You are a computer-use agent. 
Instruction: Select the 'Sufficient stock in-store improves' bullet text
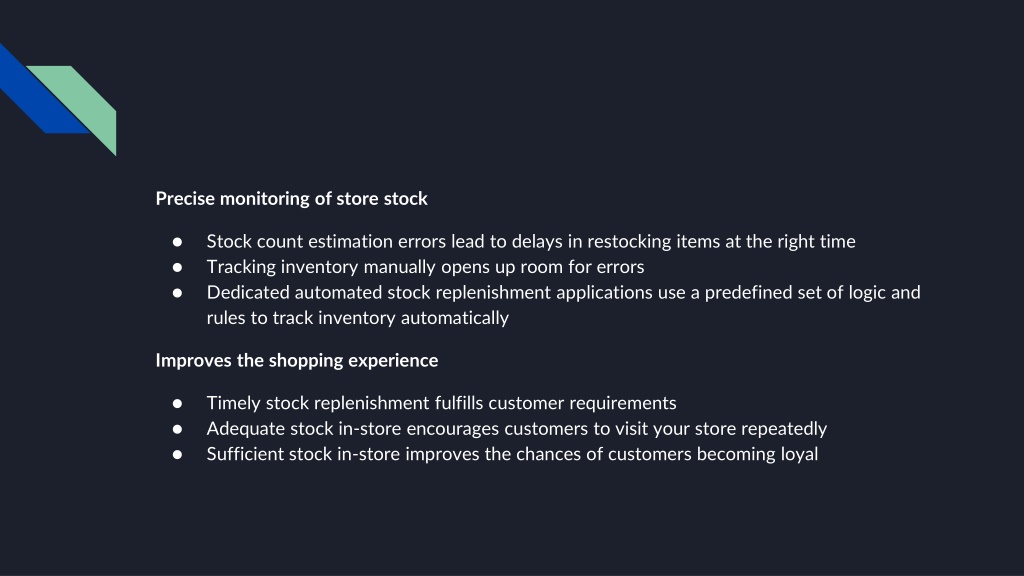click(512, 454)
